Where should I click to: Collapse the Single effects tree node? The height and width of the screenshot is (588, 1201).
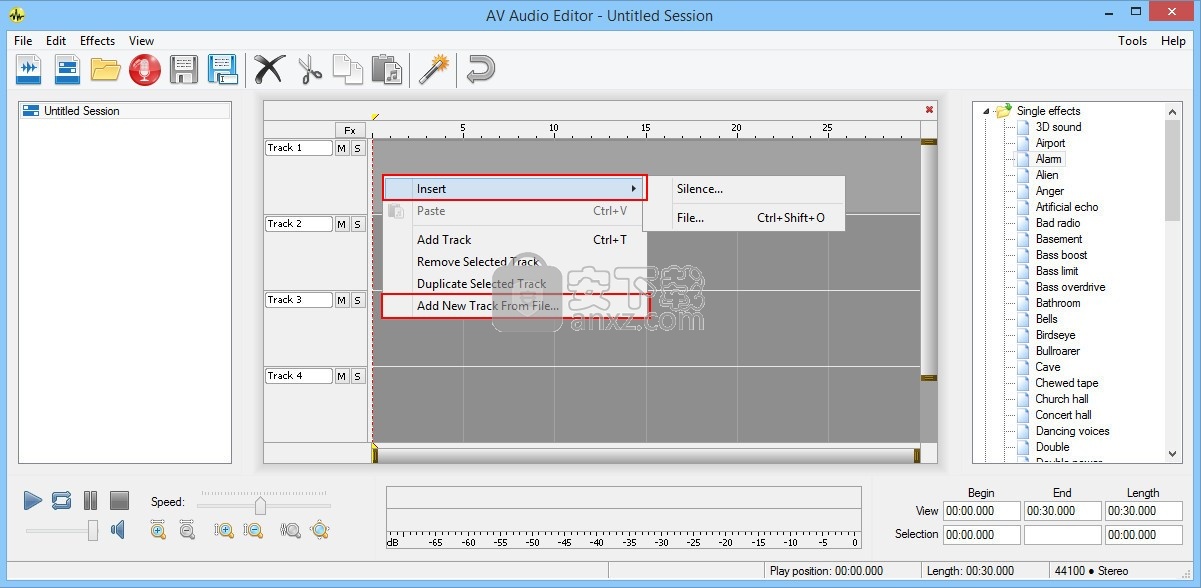coord(986,111)
